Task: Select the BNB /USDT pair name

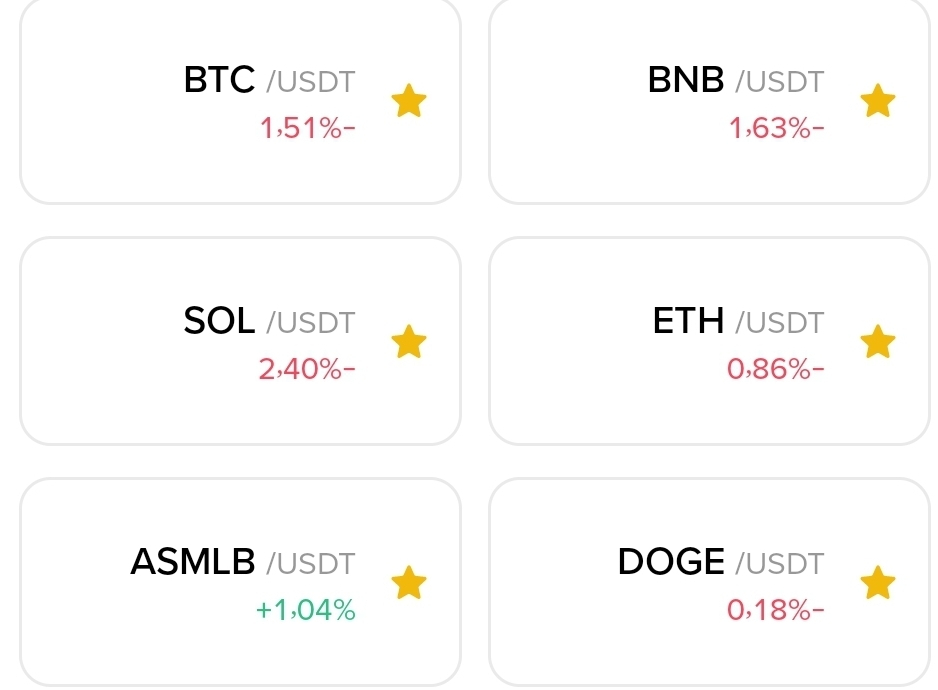Action: point(736,80)
